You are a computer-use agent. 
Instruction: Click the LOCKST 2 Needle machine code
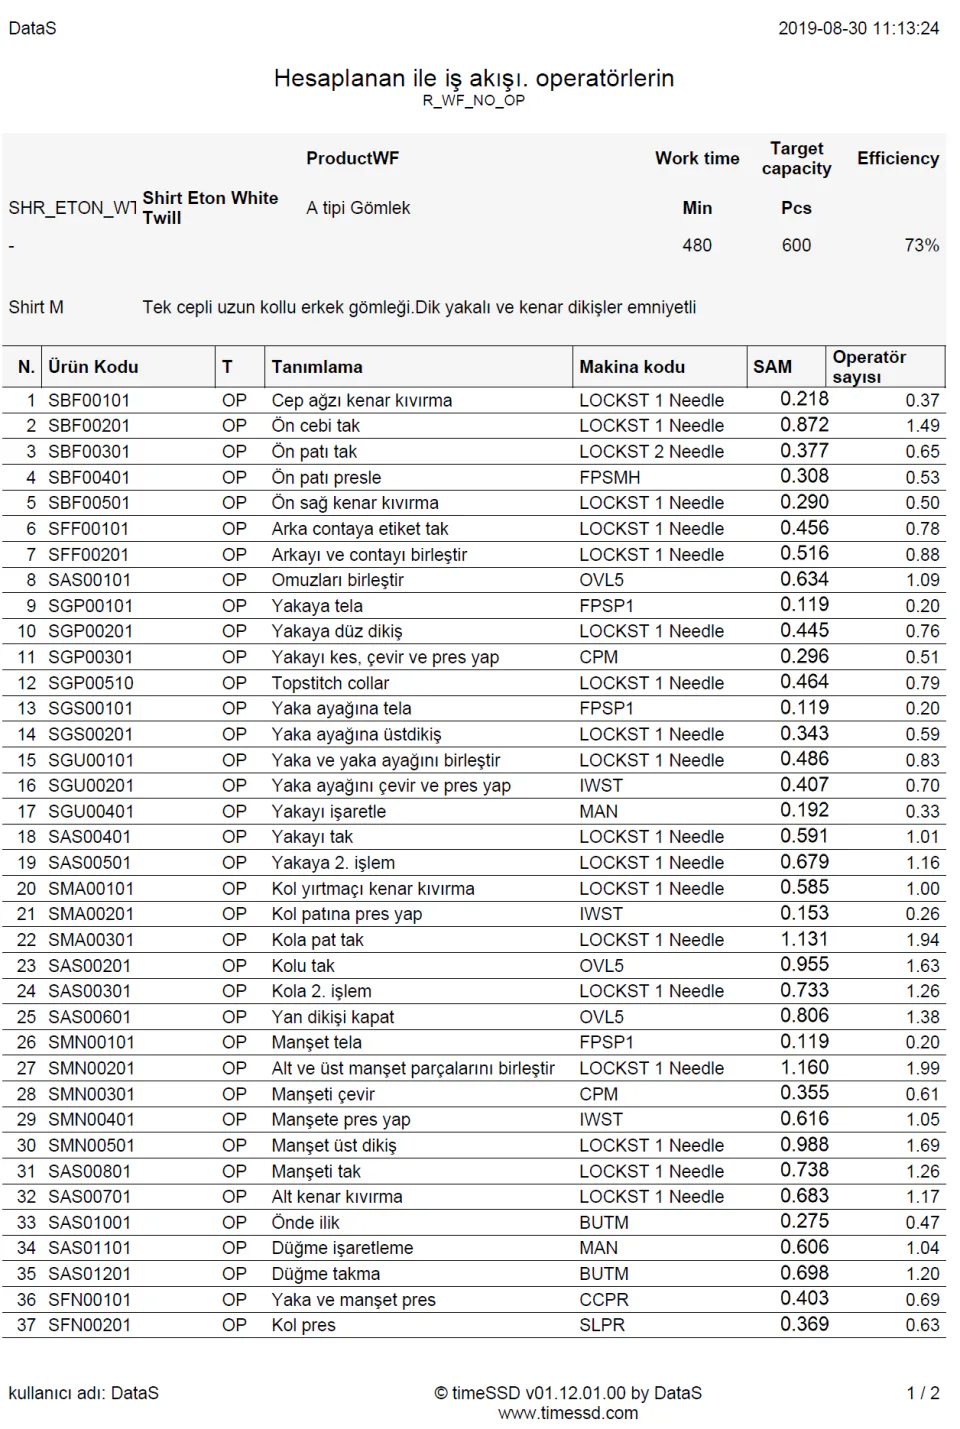651,452
